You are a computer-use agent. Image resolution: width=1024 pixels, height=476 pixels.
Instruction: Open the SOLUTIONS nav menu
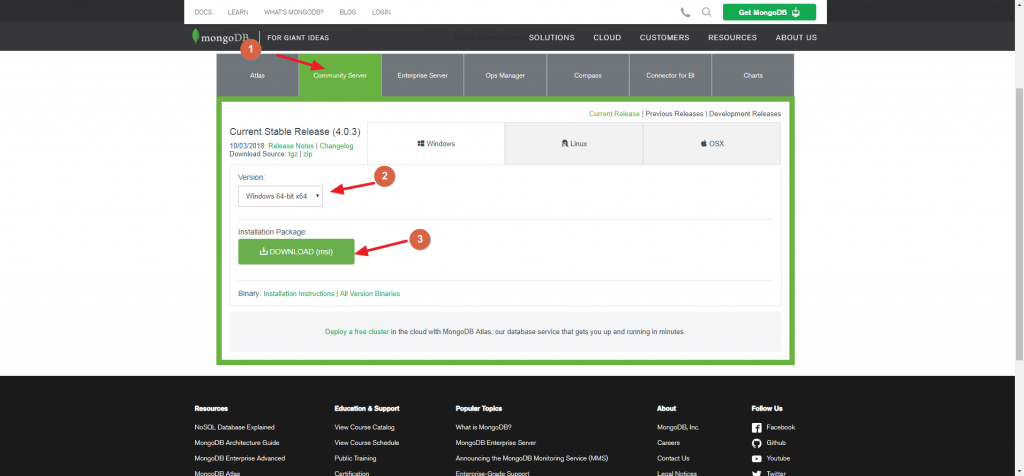(x=552, y=38)
